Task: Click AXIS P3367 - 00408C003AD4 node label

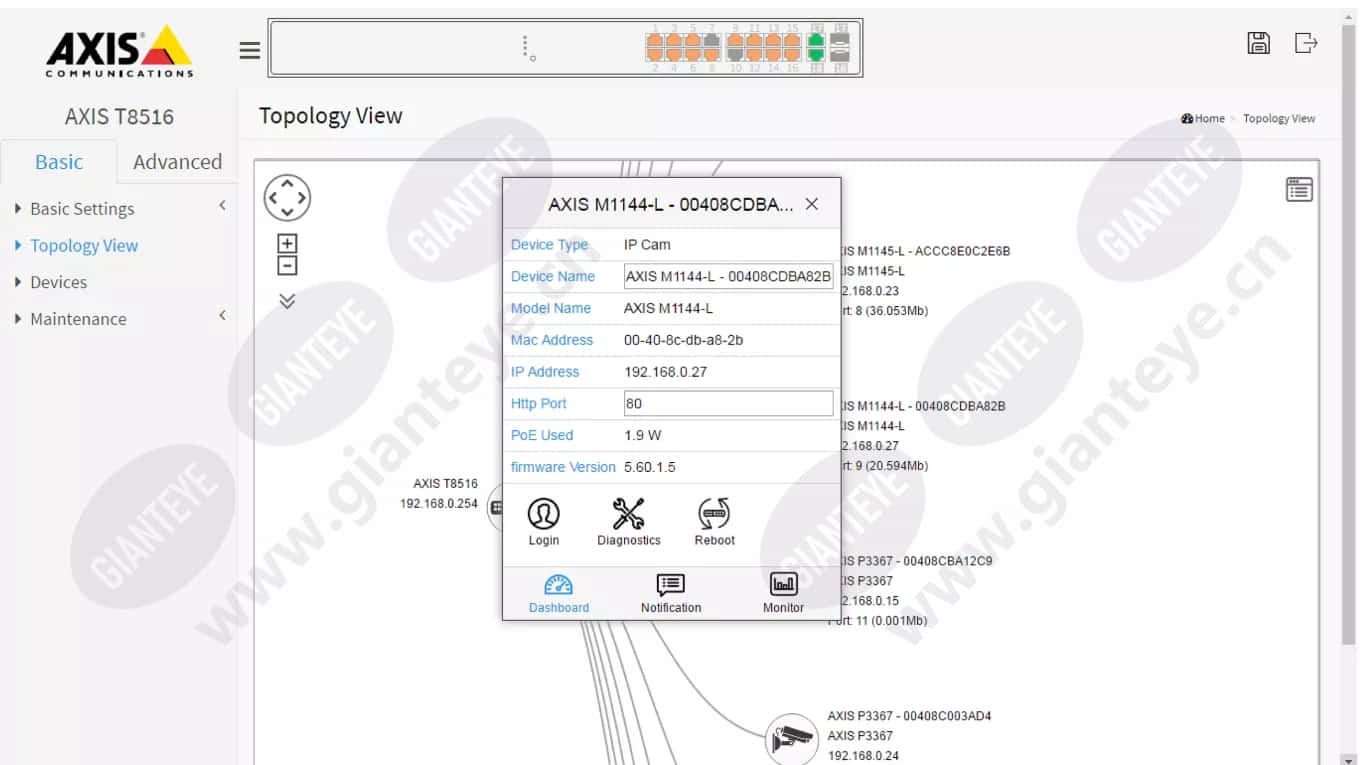Action: coord(909,716)
